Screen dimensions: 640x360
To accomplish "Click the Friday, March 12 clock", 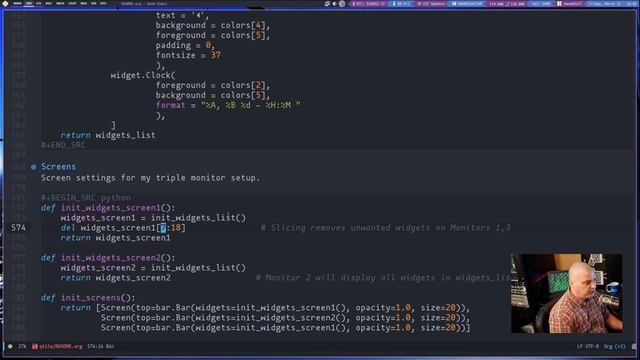I will coord(612,4).
